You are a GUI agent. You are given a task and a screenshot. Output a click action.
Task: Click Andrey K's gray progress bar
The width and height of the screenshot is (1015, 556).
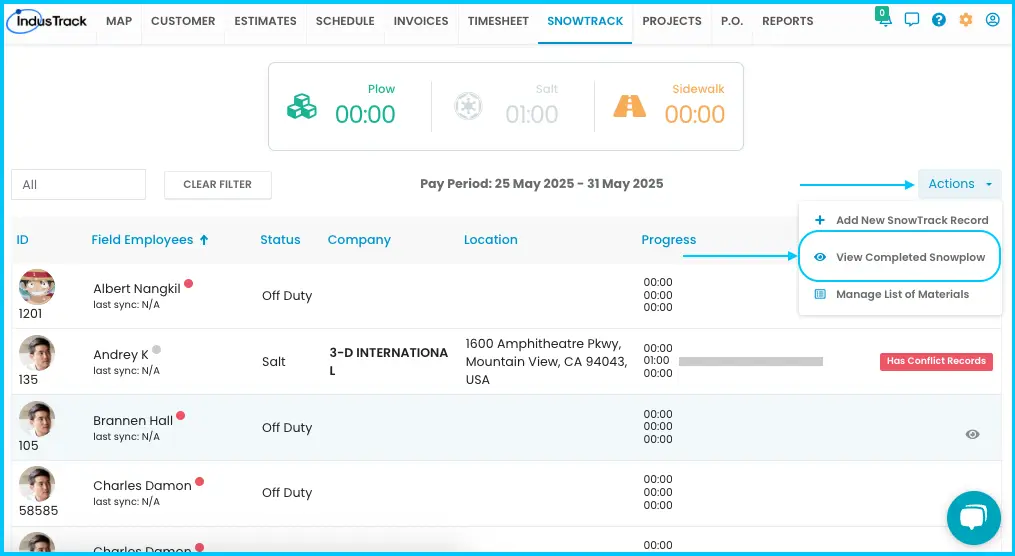(751, 361)
